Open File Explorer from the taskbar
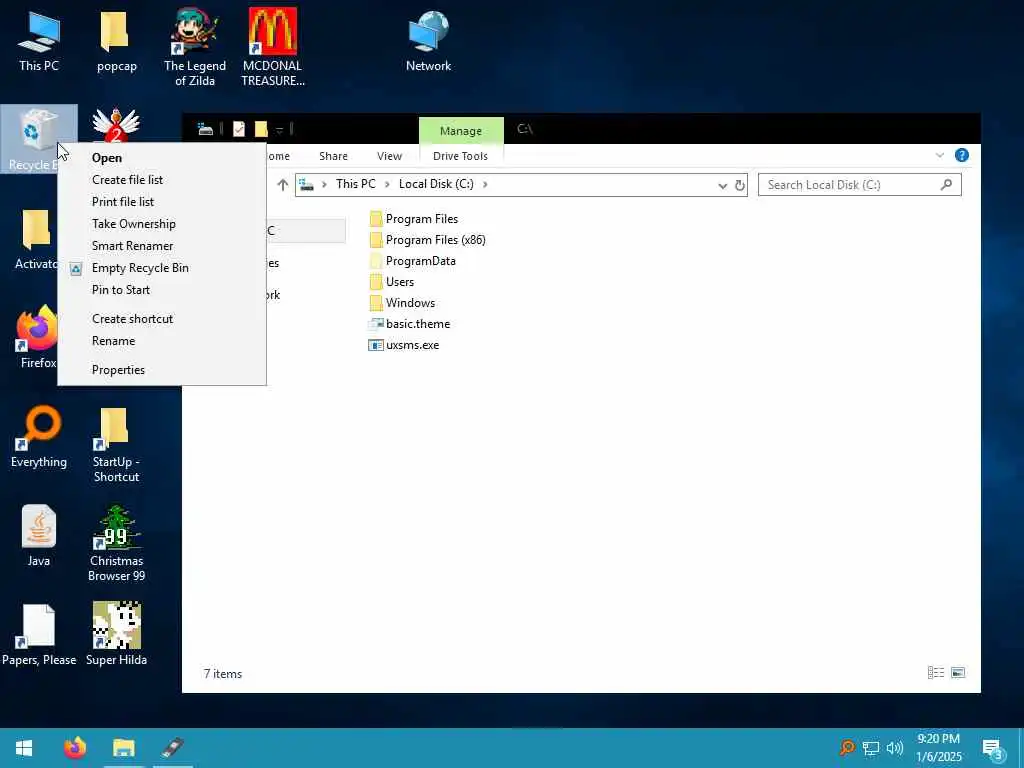The width and height of the screenshot is (1024, 768). coord(123,748)
